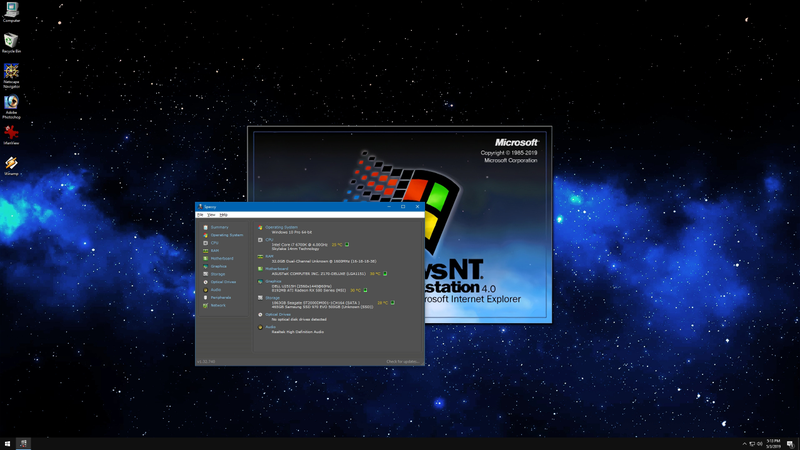Select RAM in the Speccy sidebar
This screenshot has width=800, height=450.
click(x=215, y=251)
